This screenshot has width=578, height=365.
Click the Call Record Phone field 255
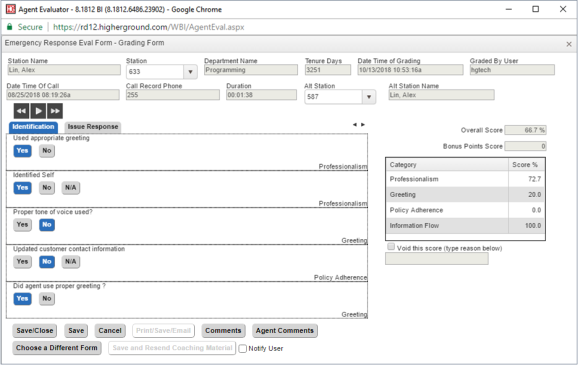tap(173, 95)
